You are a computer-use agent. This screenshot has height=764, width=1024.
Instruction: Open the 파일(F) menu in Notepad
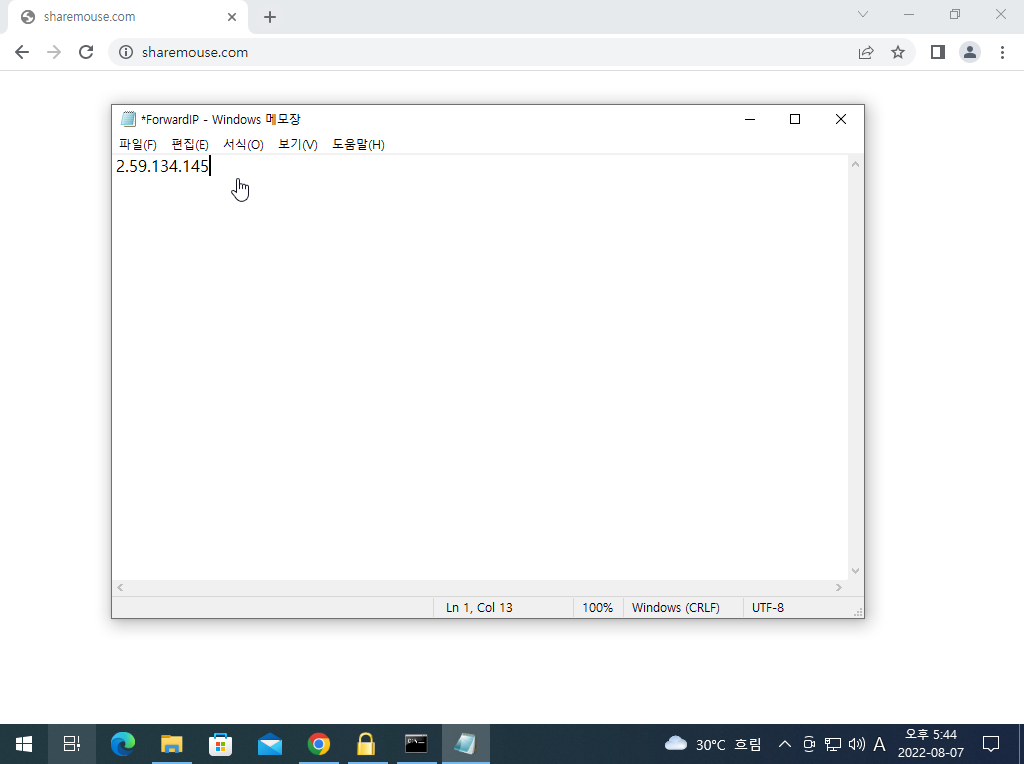click(137, 145)
